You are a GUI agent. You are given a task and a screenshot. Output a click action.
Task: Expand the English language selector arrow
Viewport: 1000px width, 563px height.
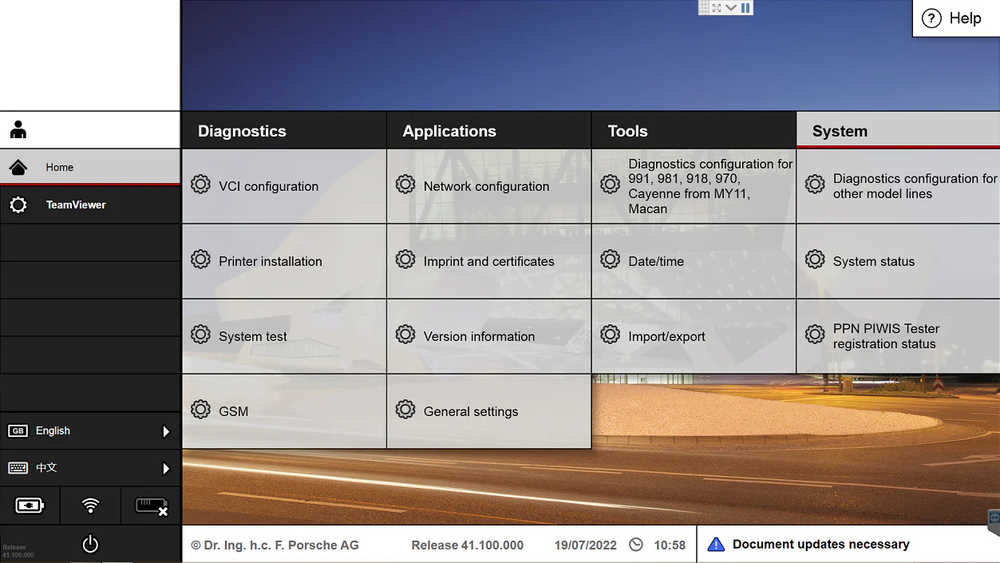(166, 432)
